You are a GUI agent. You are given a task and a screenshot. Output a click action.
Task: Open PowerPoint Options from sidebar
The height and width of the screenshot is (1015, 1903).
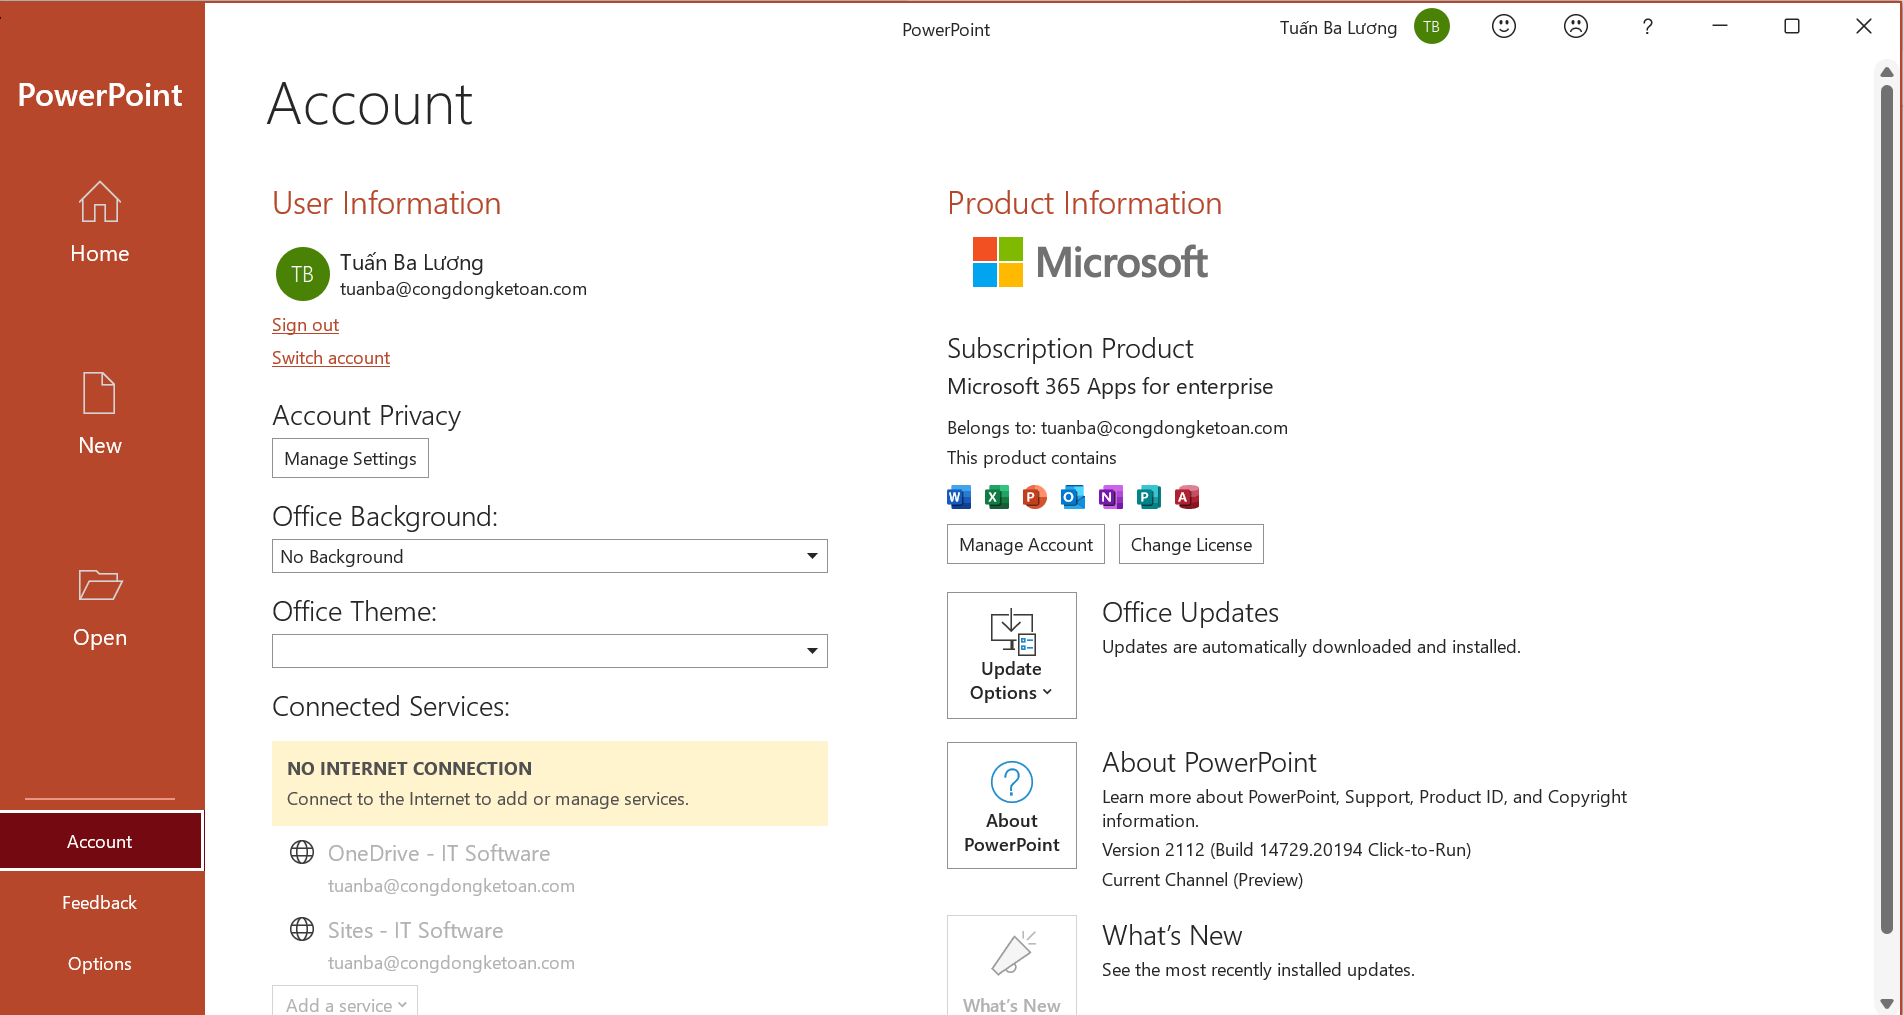[100, 963]
